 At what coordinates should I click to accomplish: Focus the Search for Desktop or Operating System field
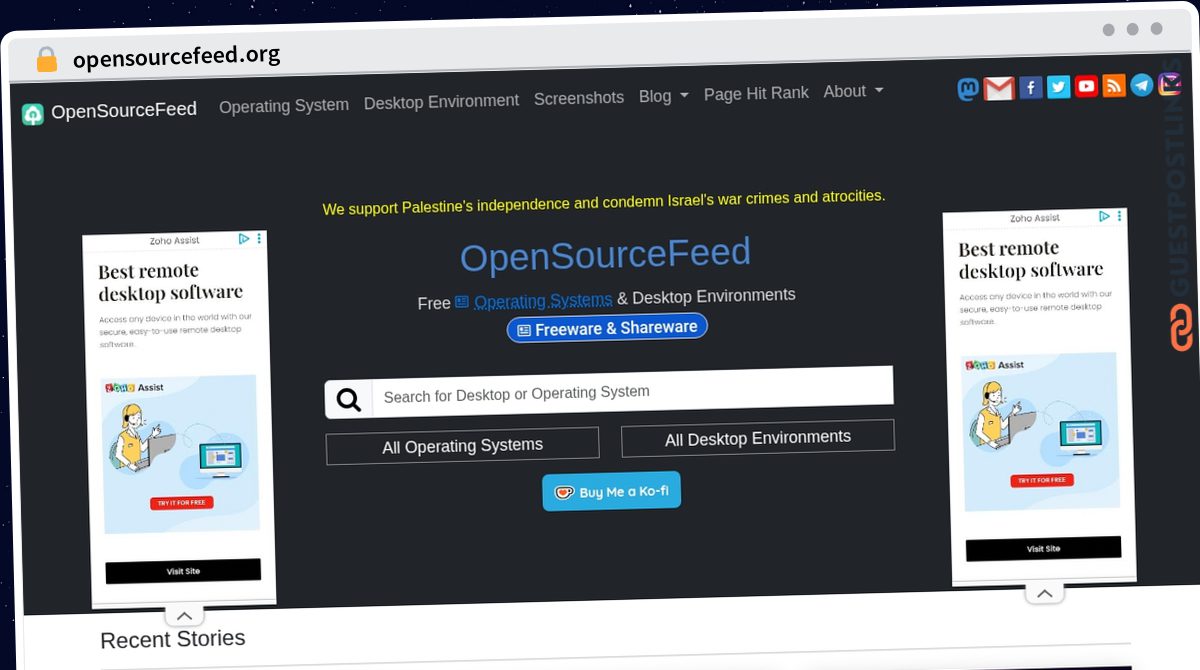[632, 393]
